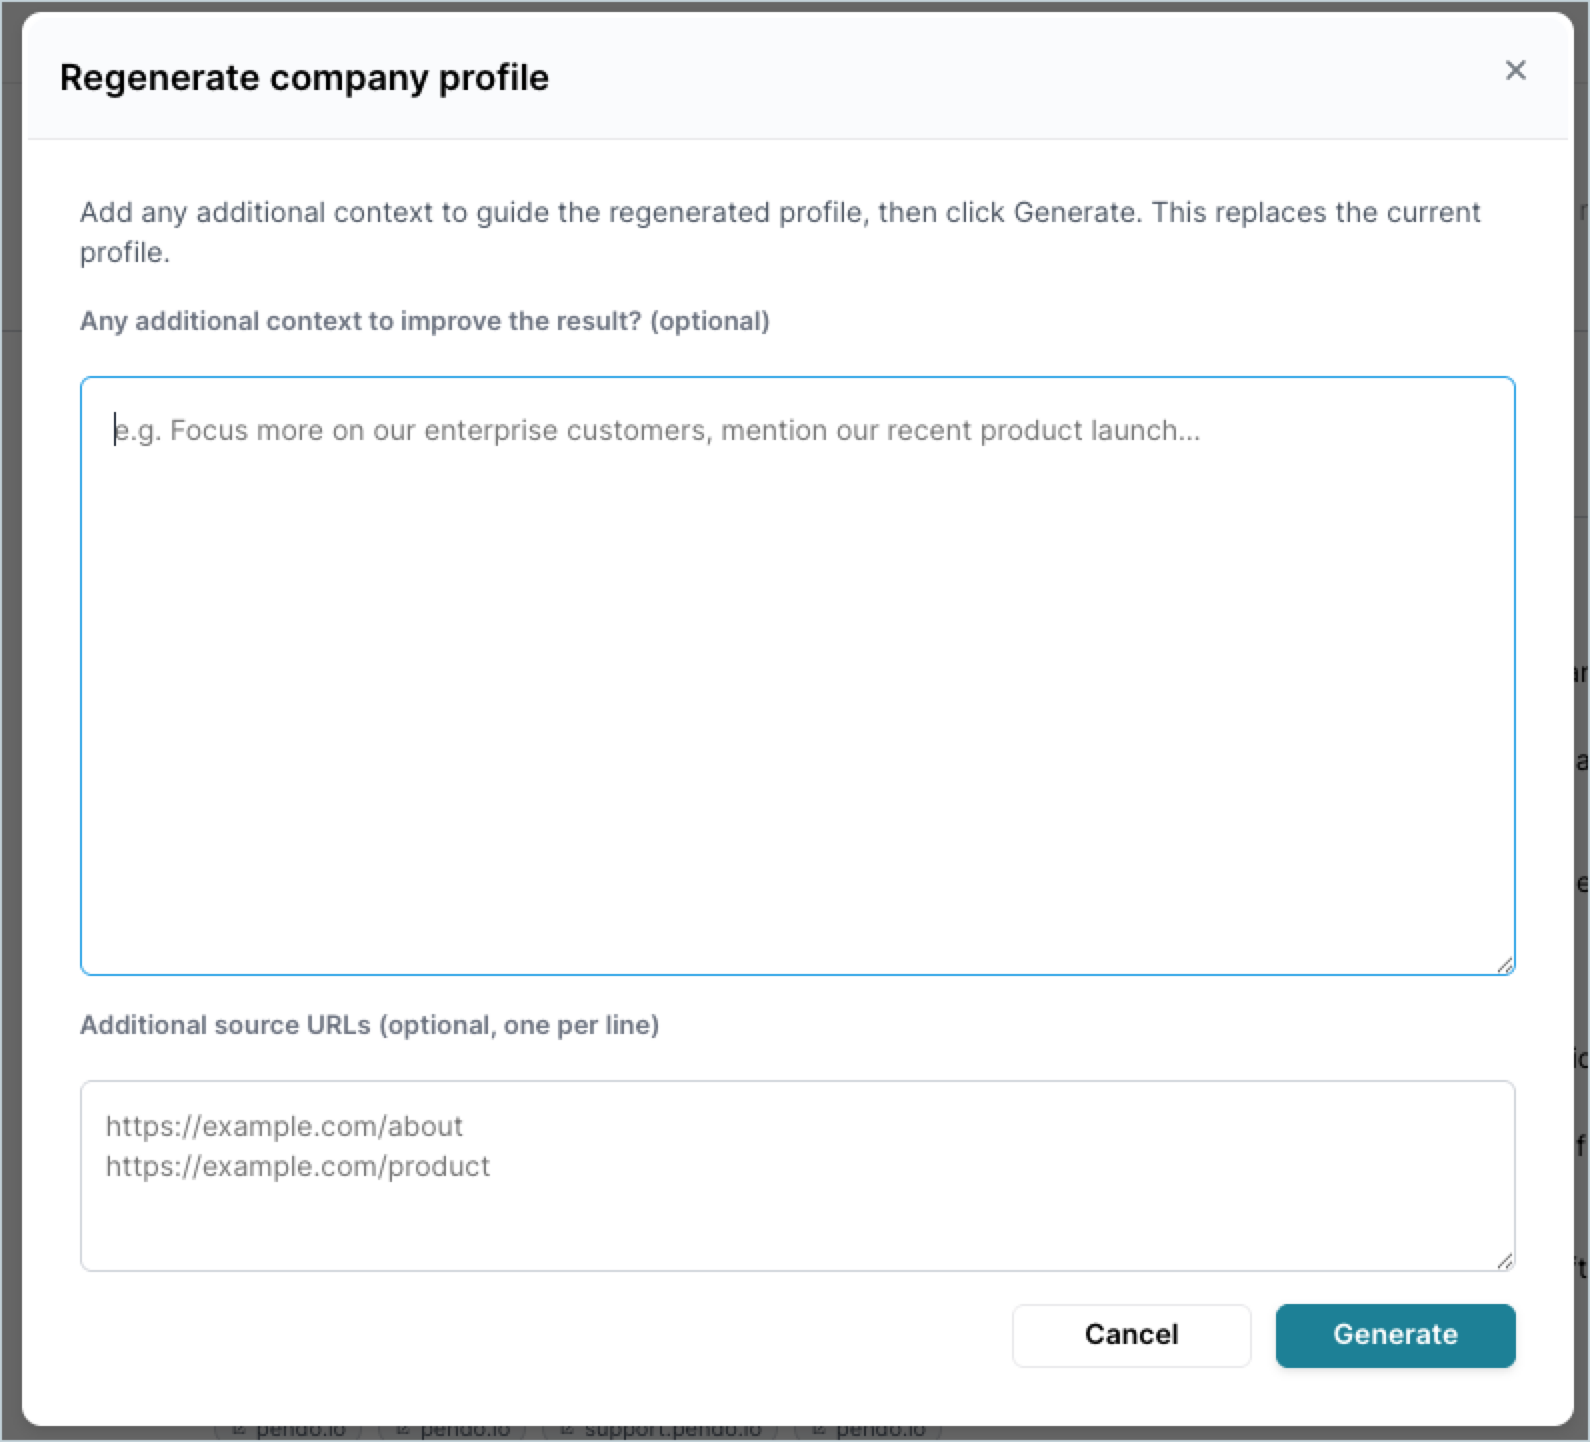Viewport: 1590px width, 1442px height.
Task: Click the first pendo.io source chip
Action: pyautogui.click(x=288, y=1432)
